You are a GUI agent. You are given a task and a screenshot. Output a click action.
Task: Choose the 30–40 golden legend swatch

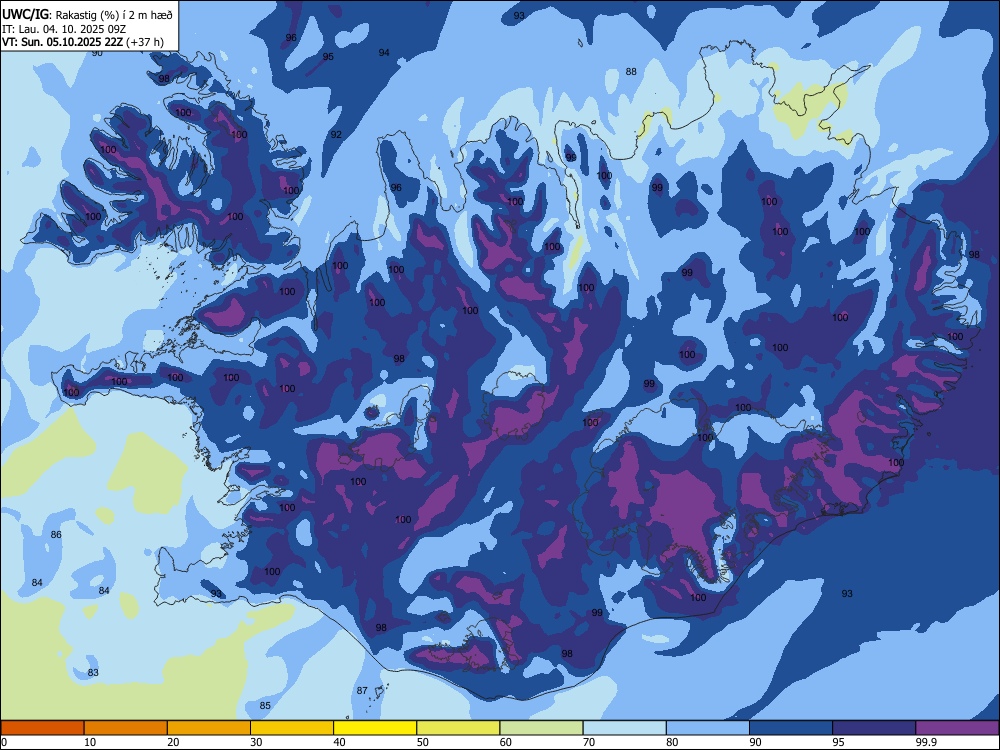pos(292,728)
